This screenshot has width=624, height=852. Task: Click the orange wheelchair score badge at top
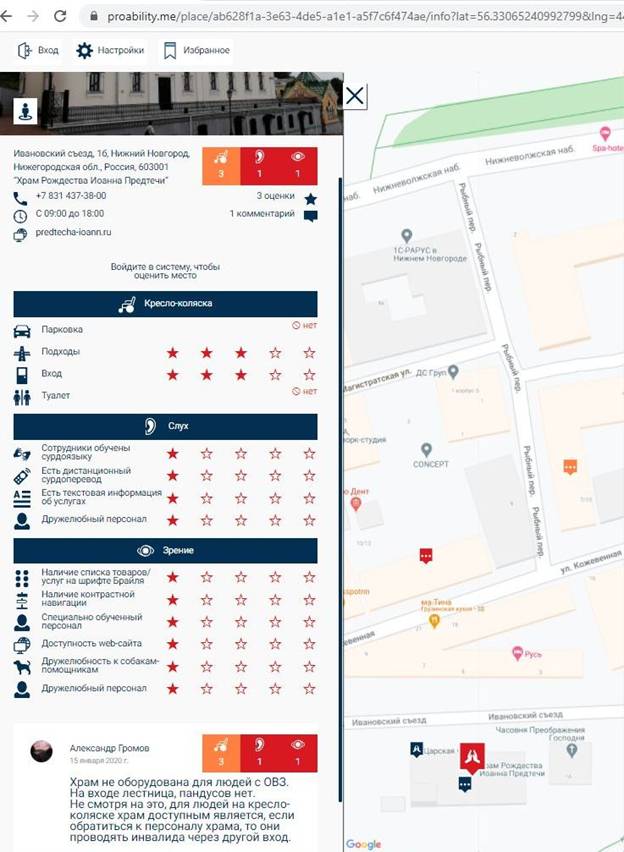(x=221, y=166)
